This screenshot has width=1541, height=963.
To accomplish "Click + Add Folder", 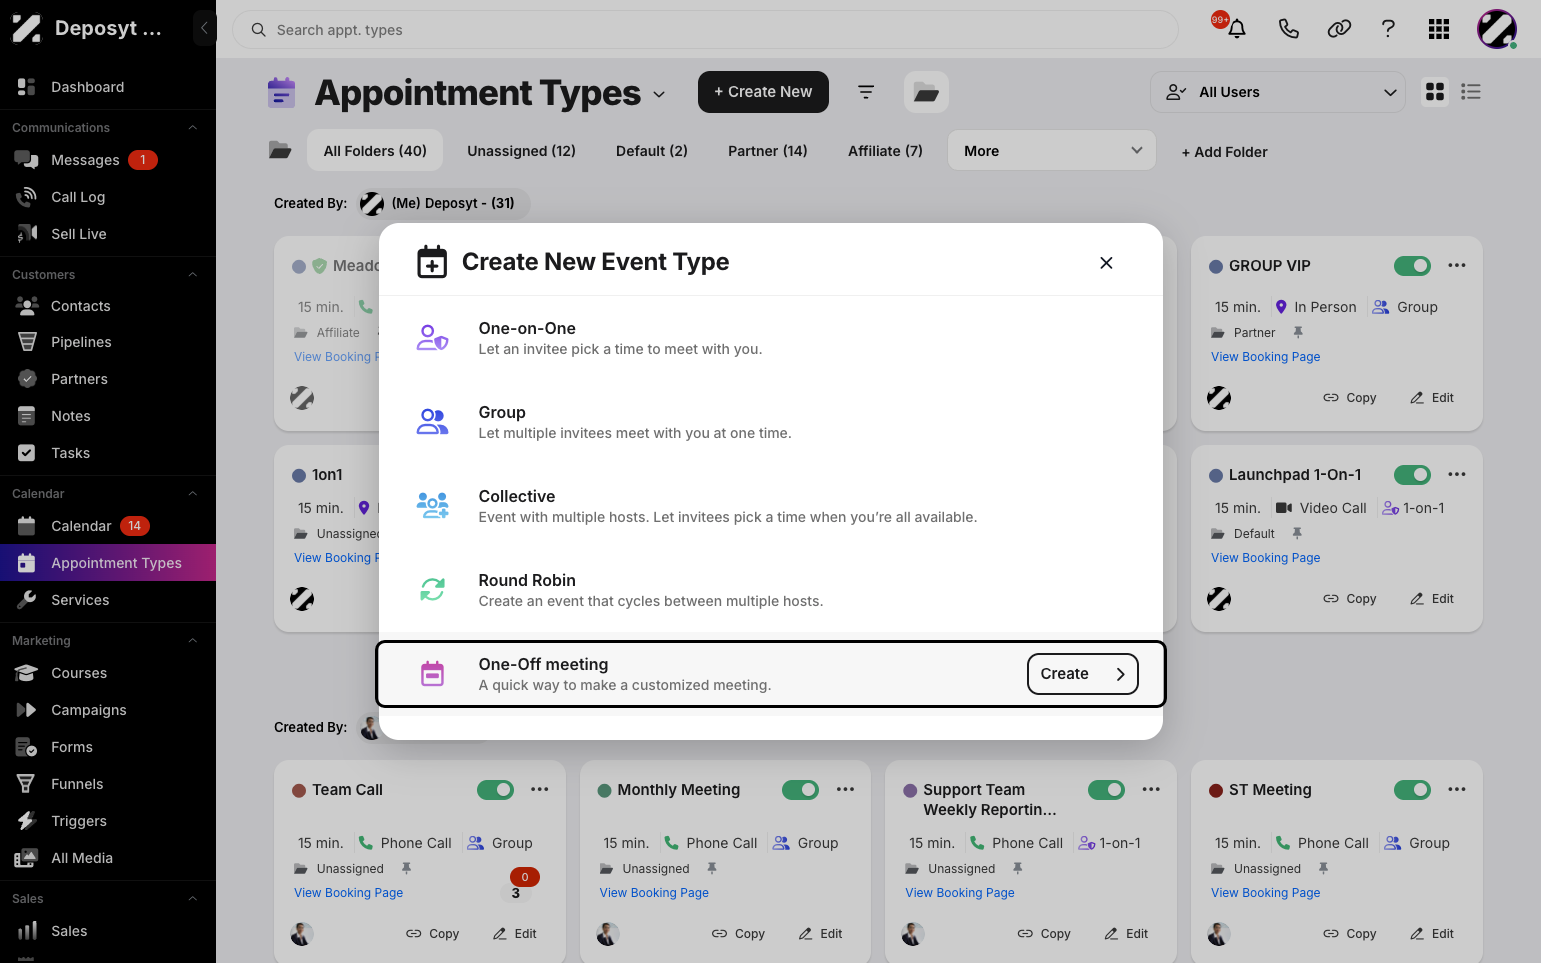I will (1224, 152).
